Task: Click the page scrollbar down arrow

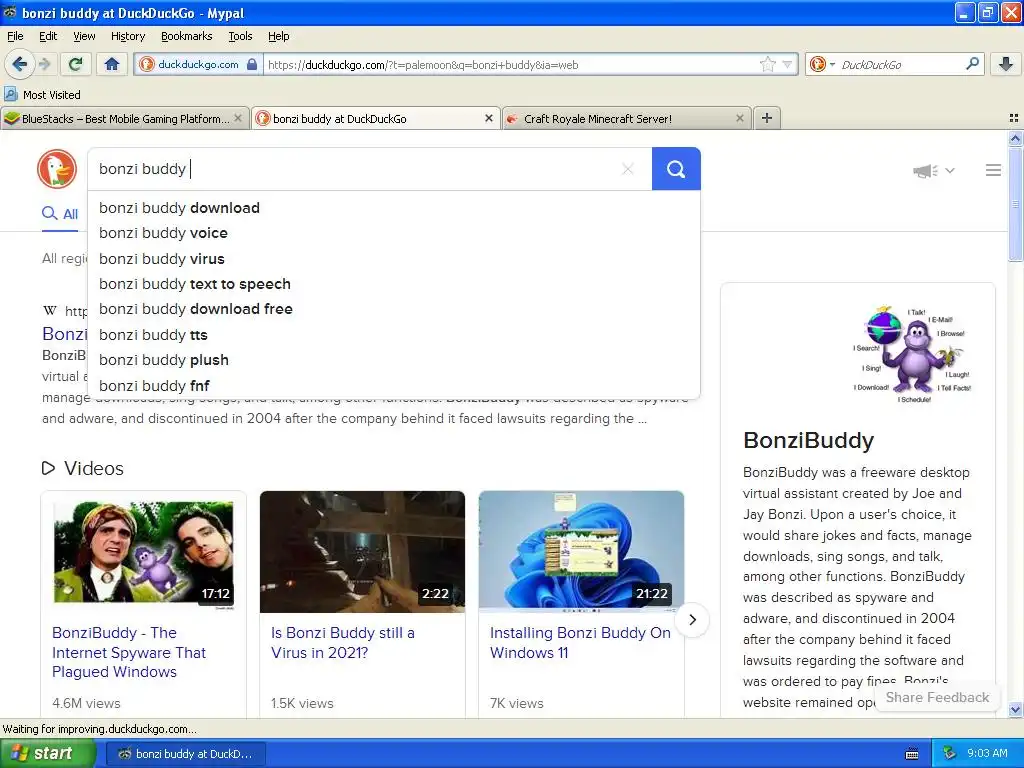Action: [x=1015, y=709]
